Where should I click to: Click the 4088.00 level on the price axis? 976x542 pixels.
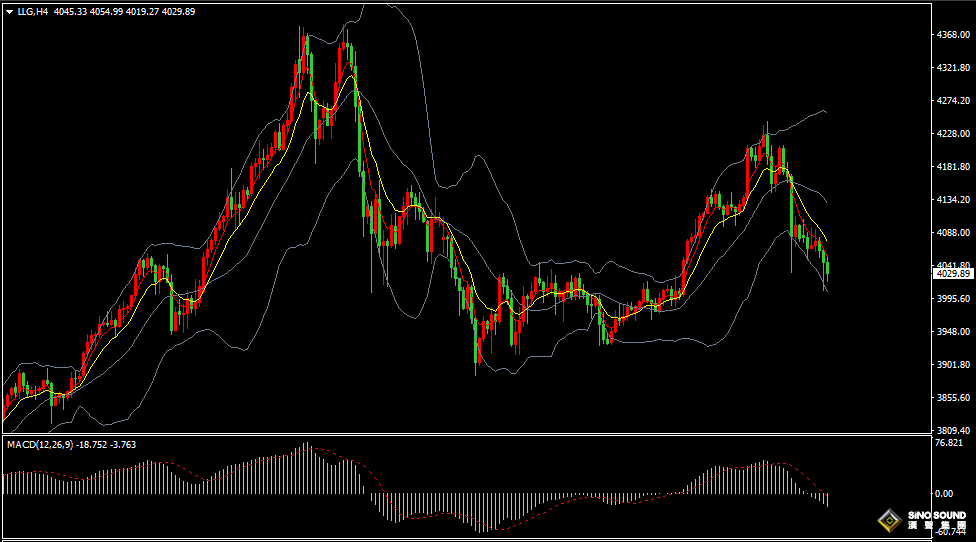(952, 233)
